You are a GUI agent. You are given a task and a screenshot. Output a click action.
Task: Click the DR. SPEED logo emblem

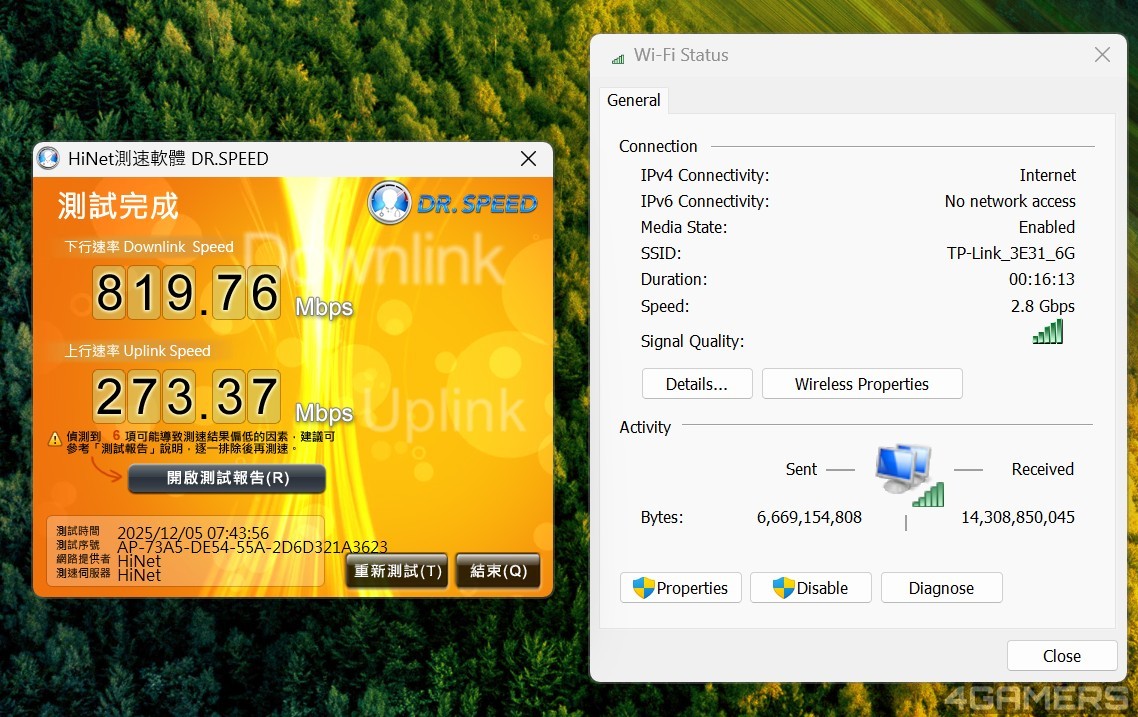point(389,203)
